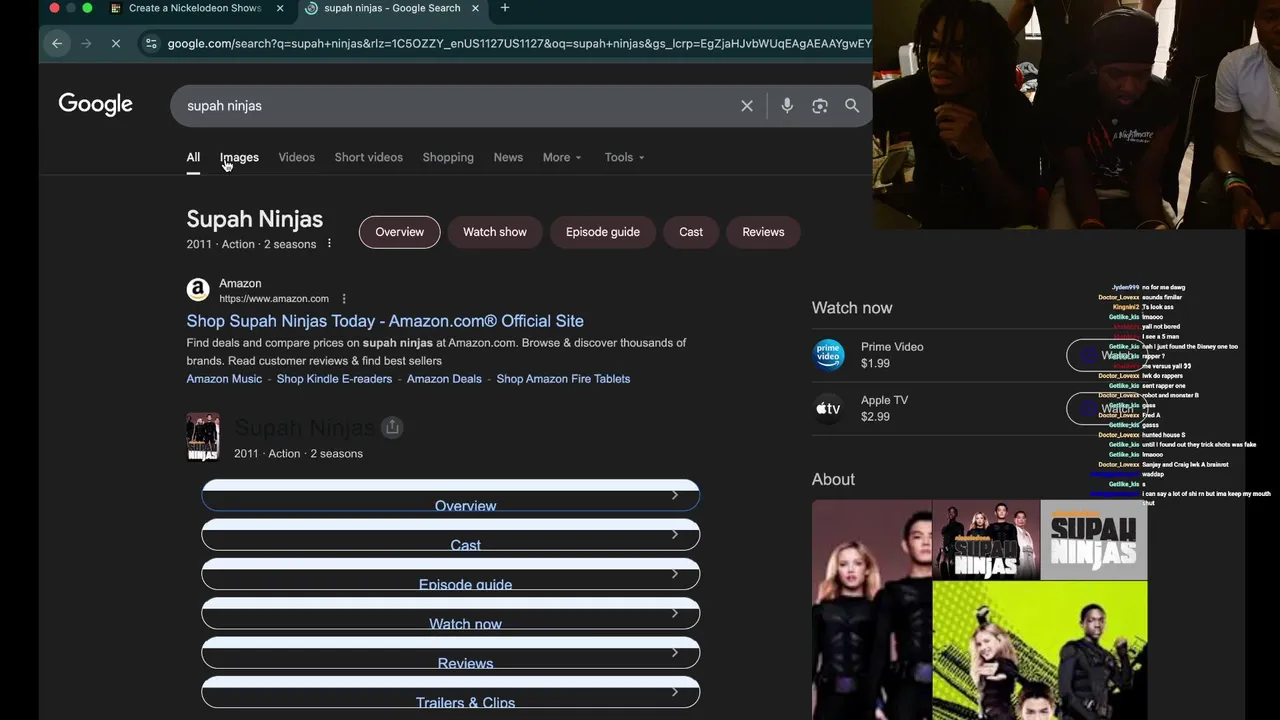Open three-dot menu next to Amazon URL

[344, 298]
